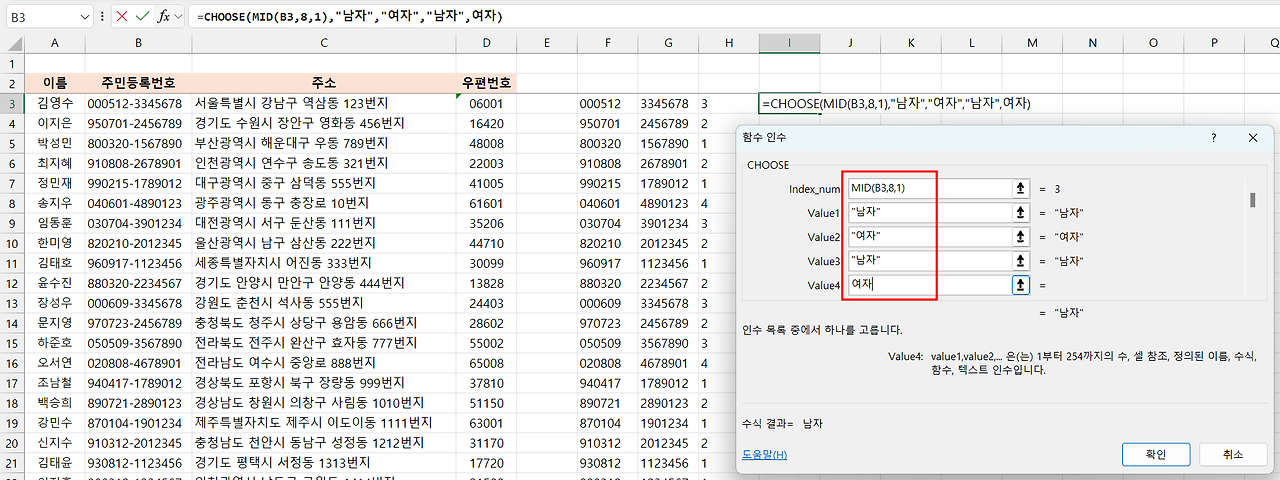Click the select-all corner of the sheet
Viewport: 1280px width, 480px height.
pos(11,42)
